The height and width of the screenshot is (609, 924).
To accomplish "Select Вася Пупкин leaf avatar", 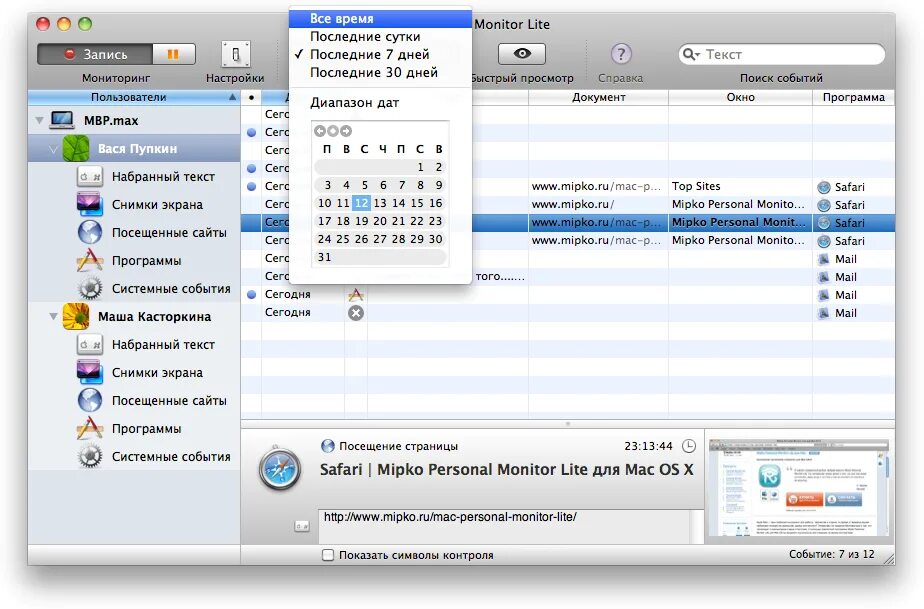I will point(76,149).
